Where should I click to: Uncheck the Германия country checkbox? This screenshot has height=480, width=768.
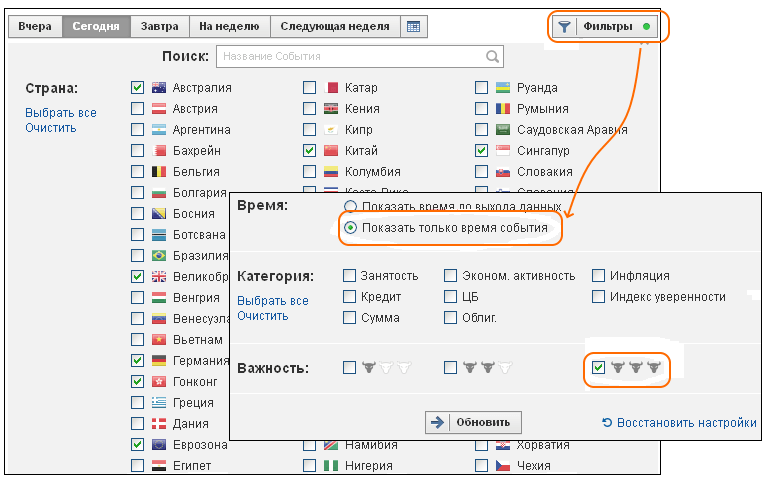138,360
